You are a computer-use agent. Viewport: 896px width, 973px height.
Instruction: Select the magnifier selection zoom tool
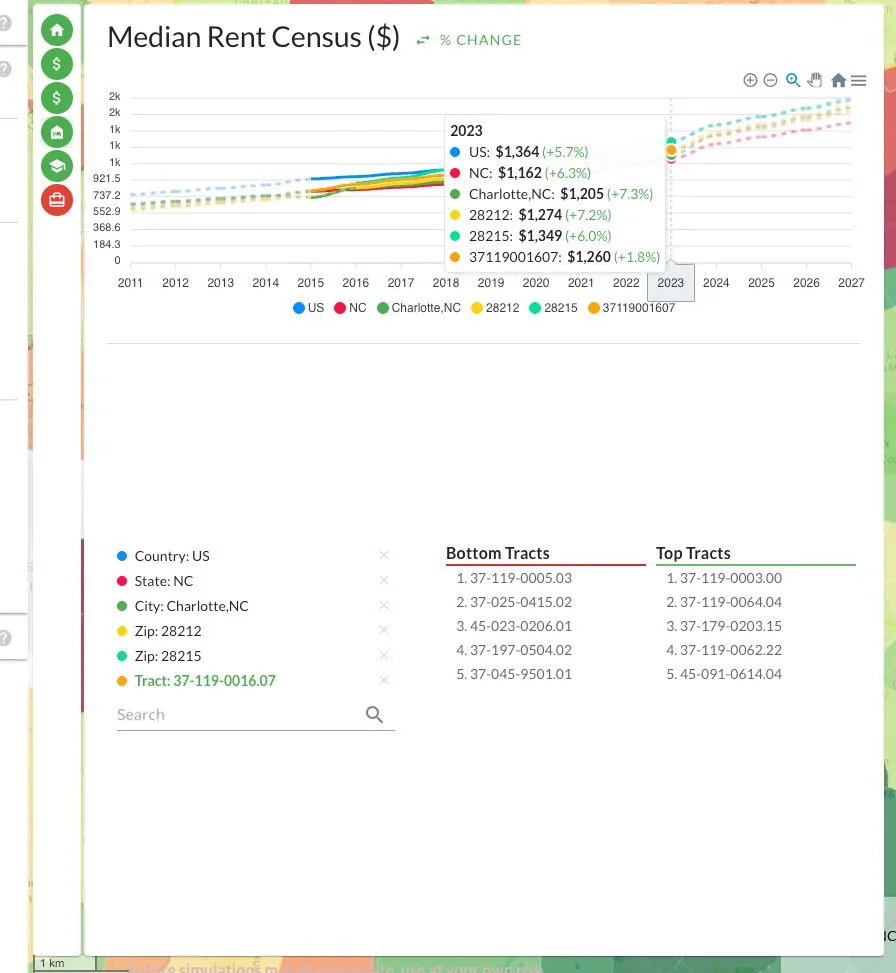[793, 81]
